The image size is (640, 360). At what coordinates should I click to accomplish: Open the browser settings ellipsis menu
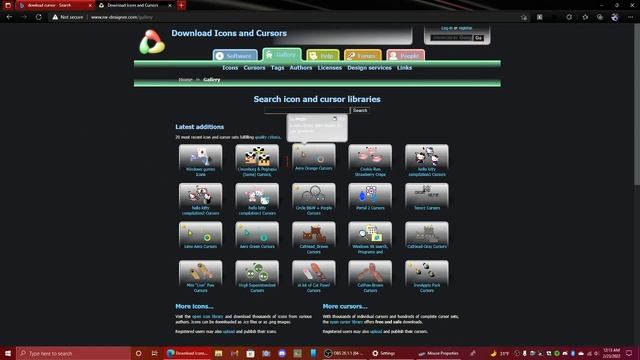click(631, 17)
